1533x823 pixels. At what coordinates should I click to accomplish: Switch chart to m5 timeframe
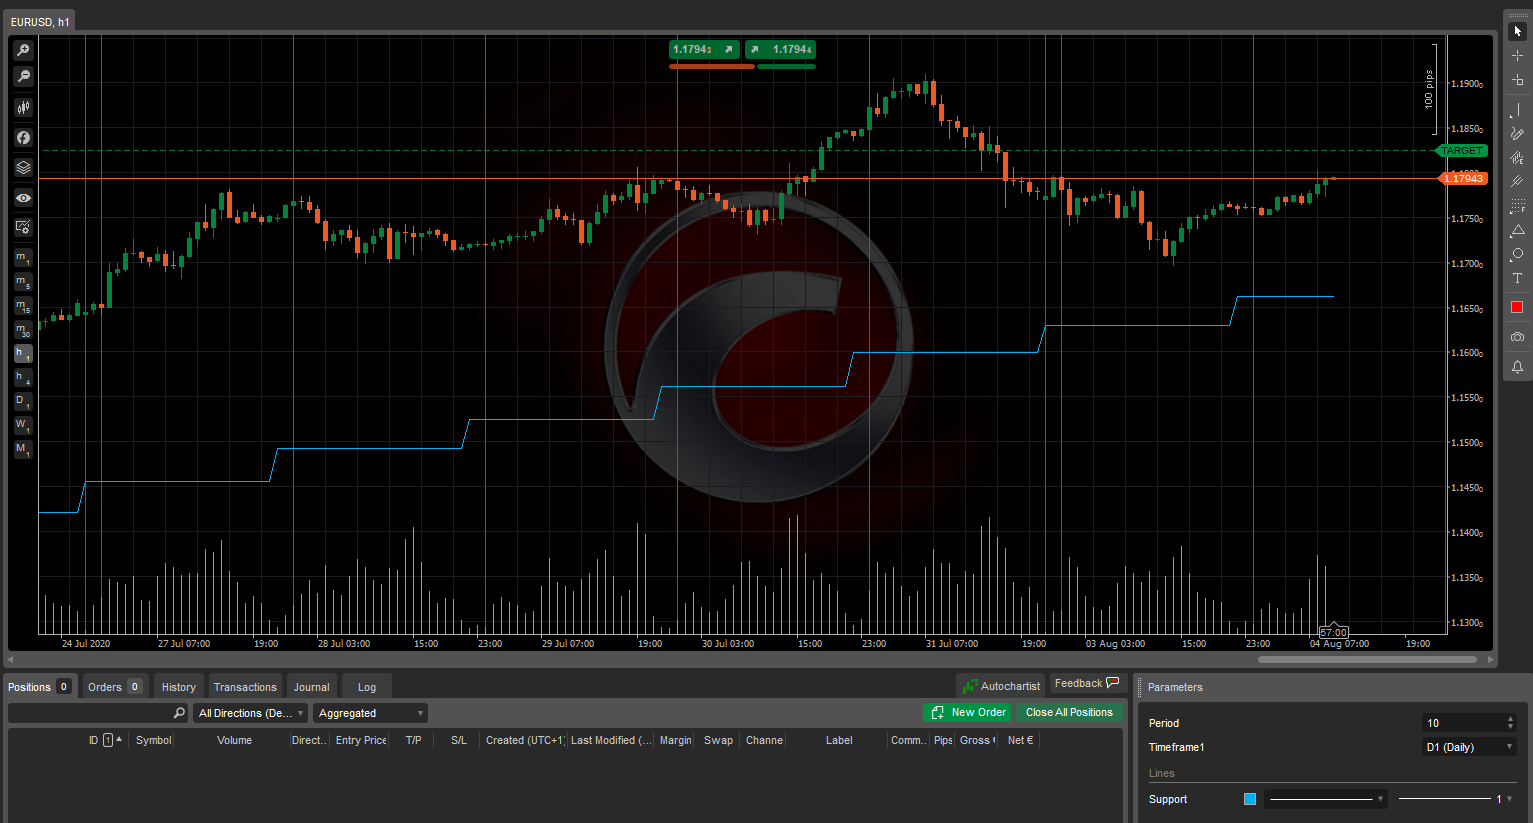[23, 282]
